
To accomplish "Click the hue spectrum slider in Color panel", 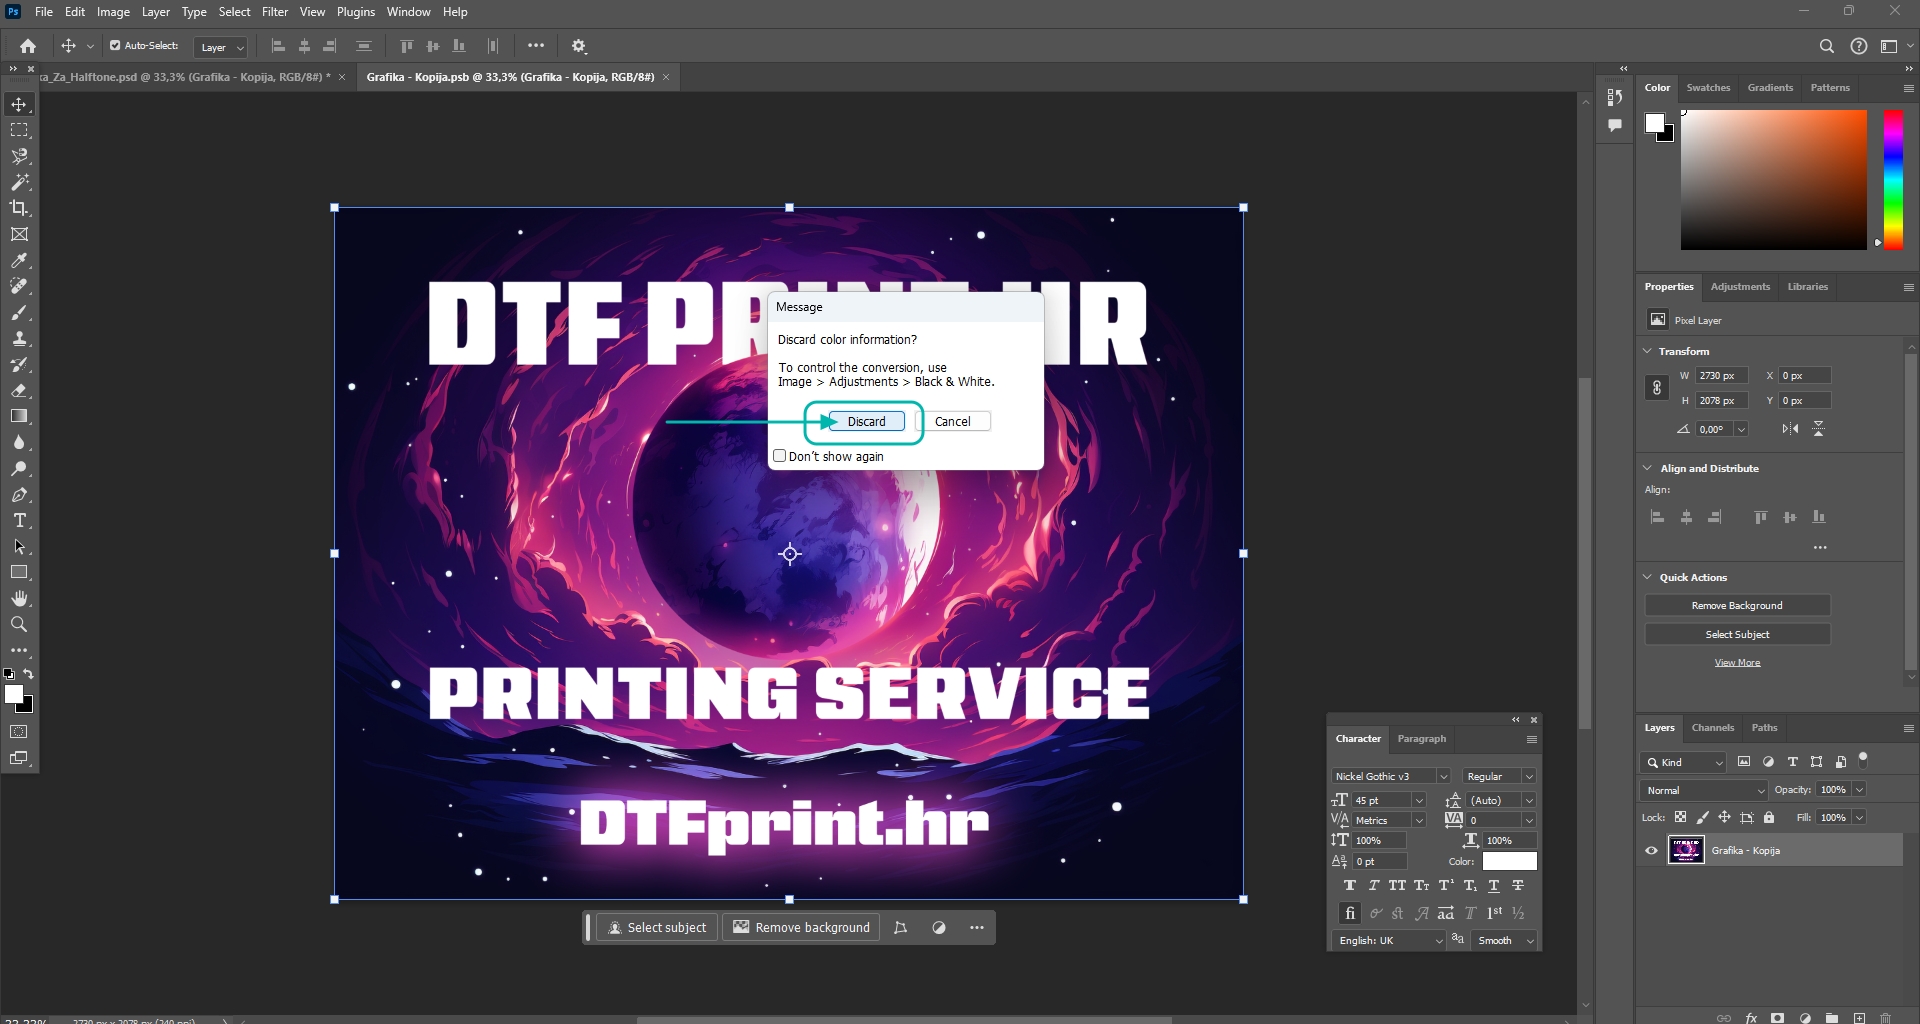I will point(1893,178).
